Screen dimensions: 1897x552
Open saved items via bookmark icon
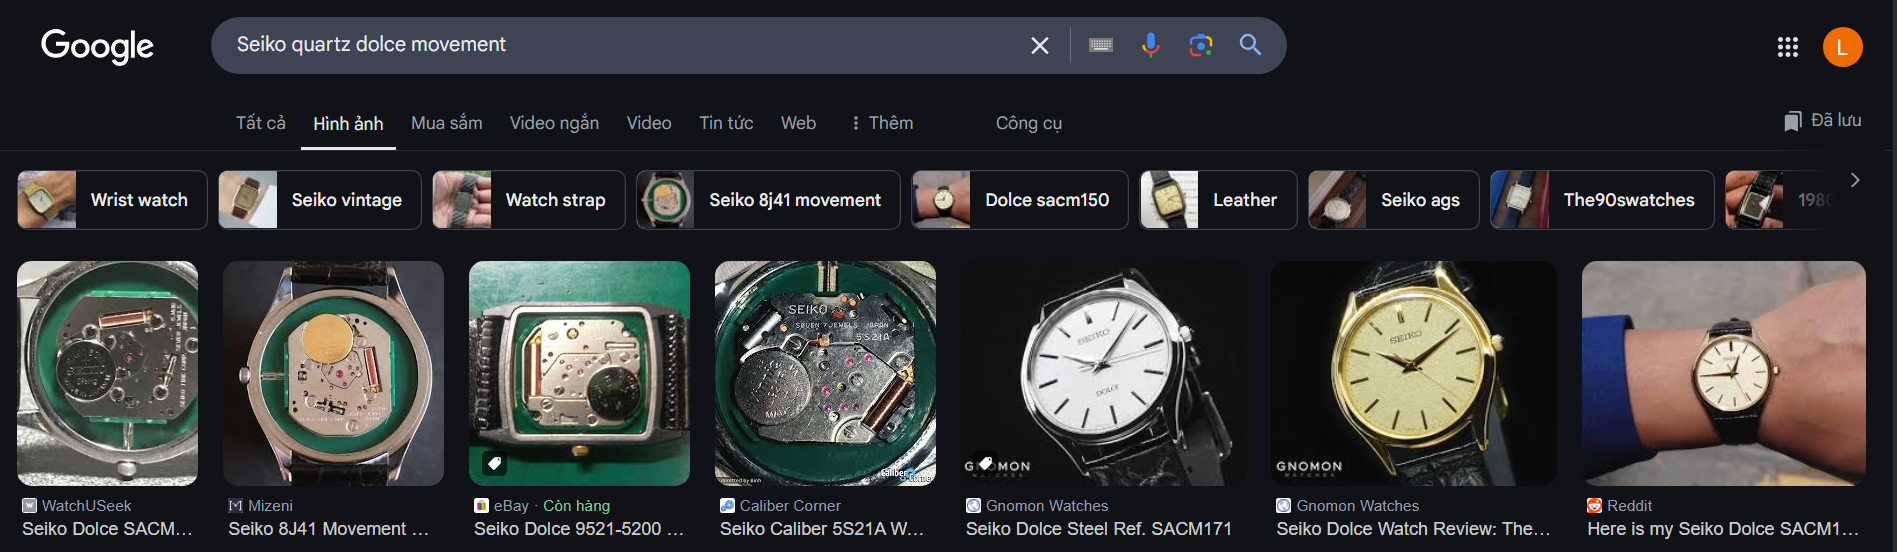[x=1792, y=121]
